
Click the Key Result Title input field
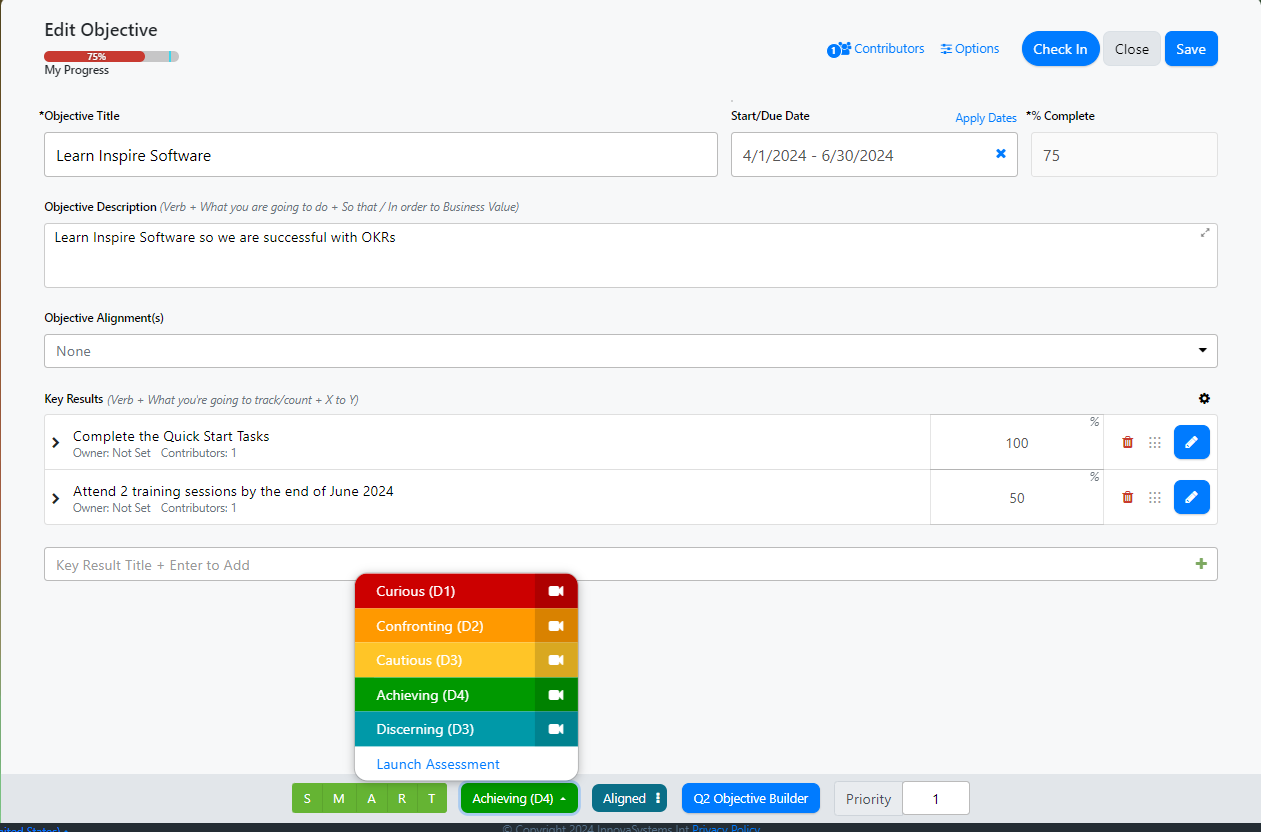(x=631, y=564)
